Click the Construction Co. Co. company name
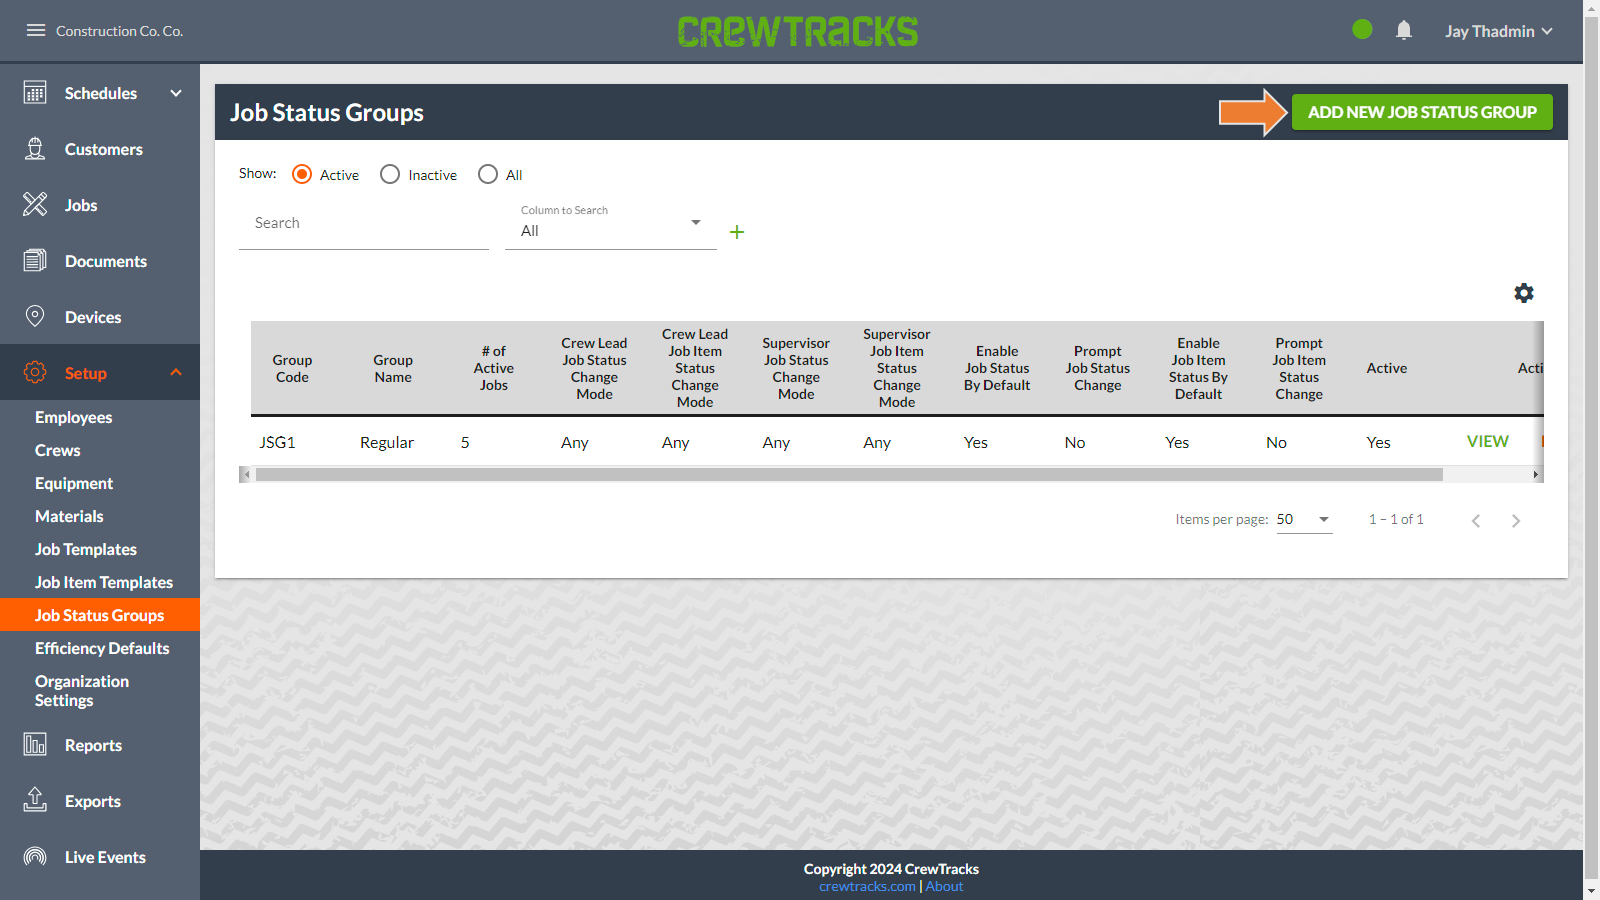The width and height of the screenshot is (1600, 900). pyautogui.click(x=120, y=31)
